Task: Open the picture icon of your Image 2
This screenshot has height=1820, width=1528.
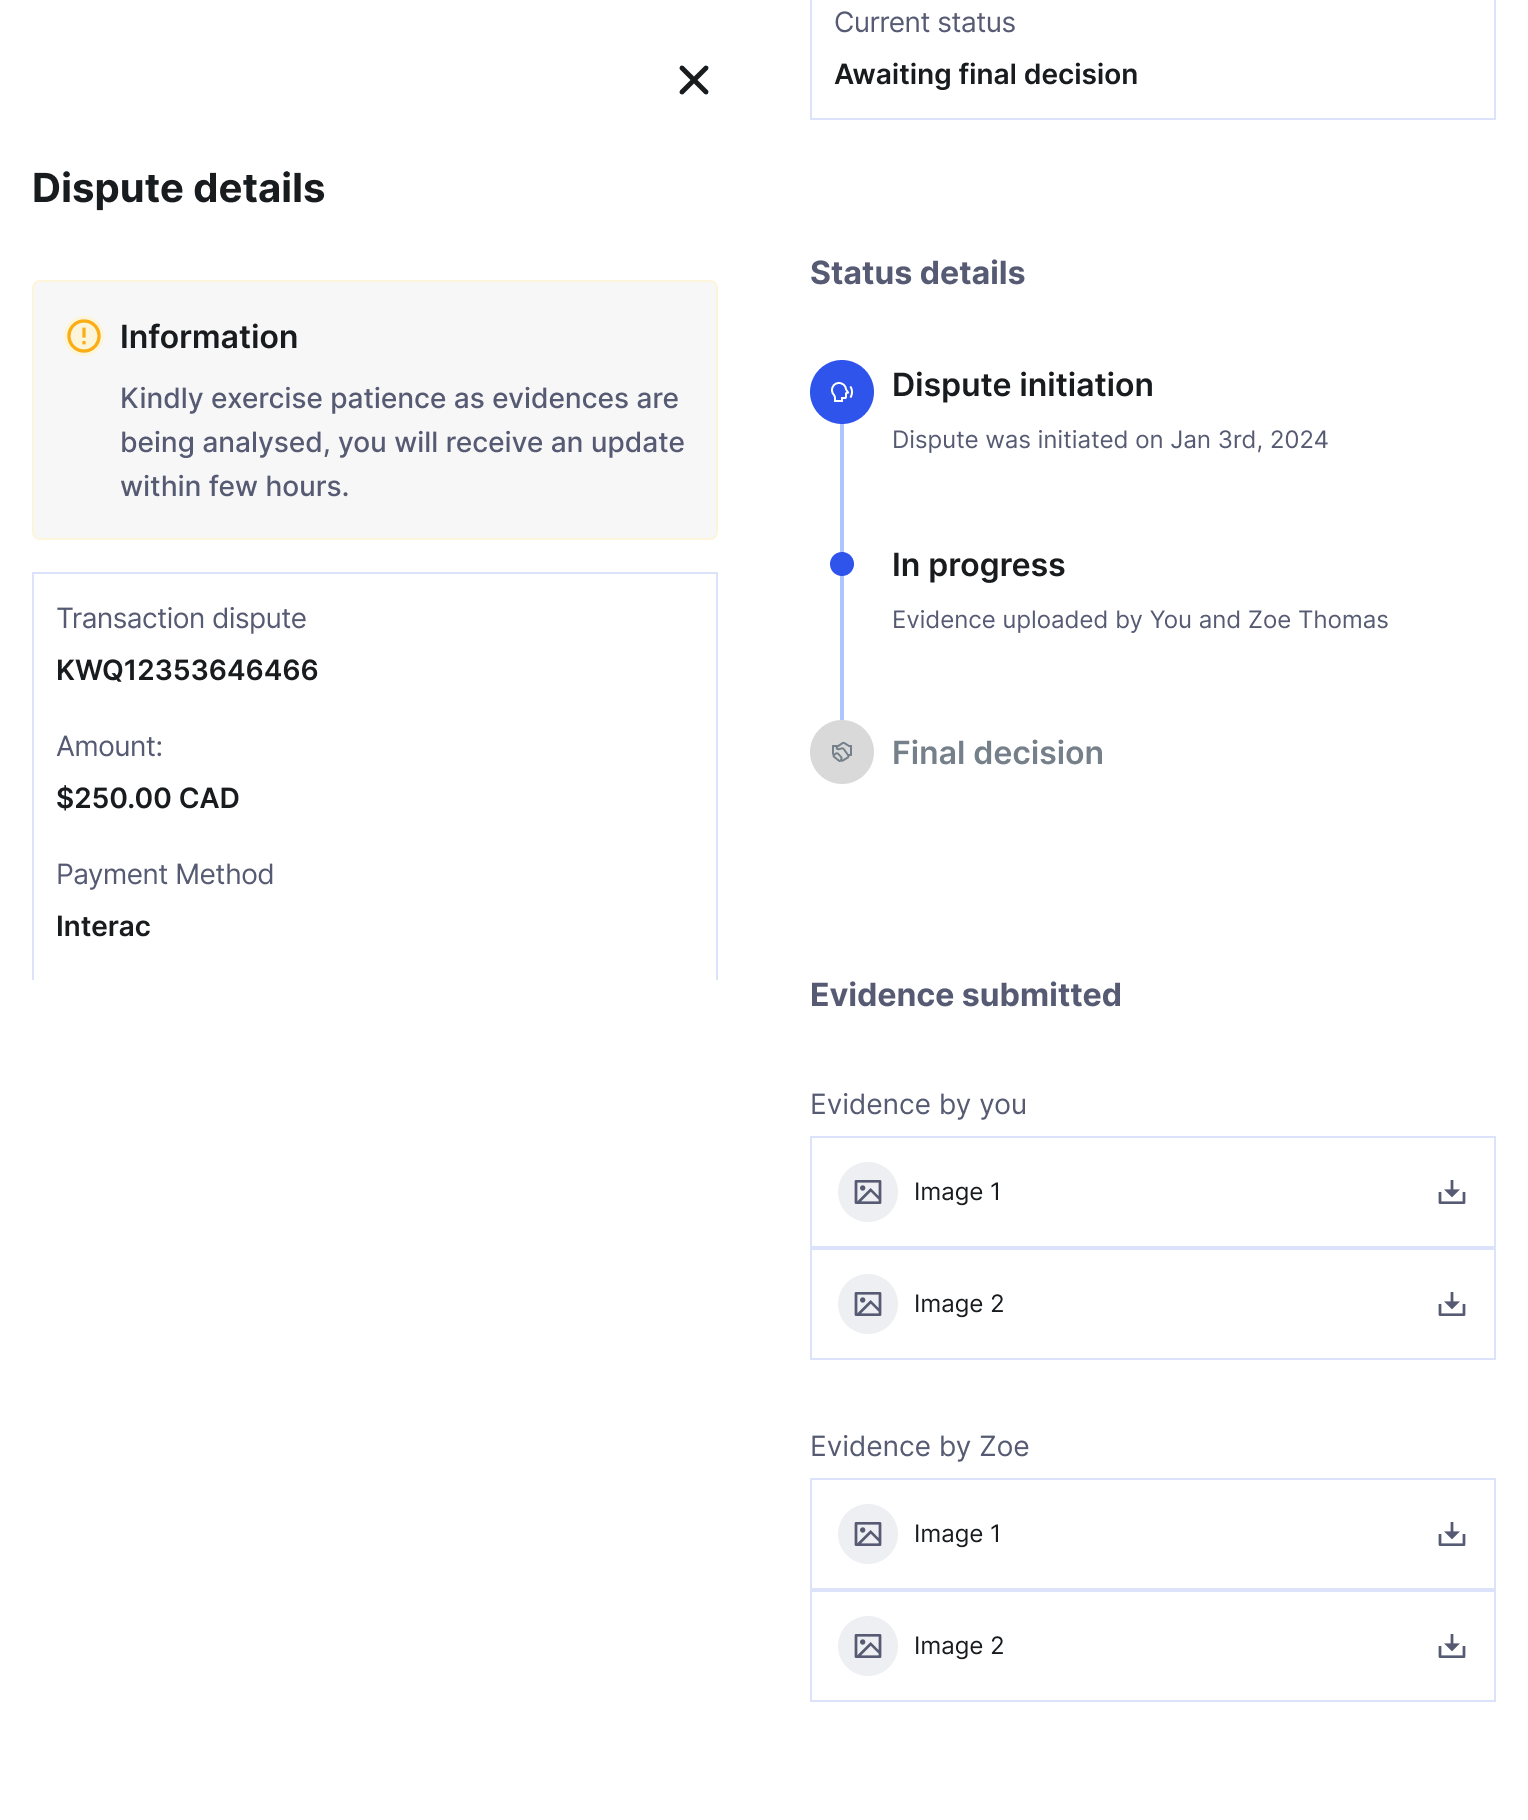Action: (x=868, y=1304)
